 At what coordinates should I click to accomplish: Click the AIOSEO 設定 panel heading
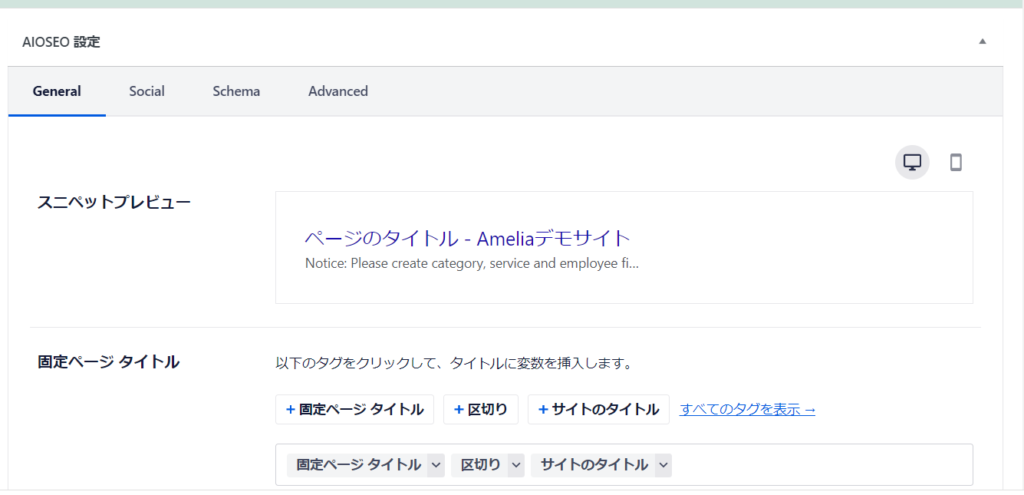[x=61, y=42]
